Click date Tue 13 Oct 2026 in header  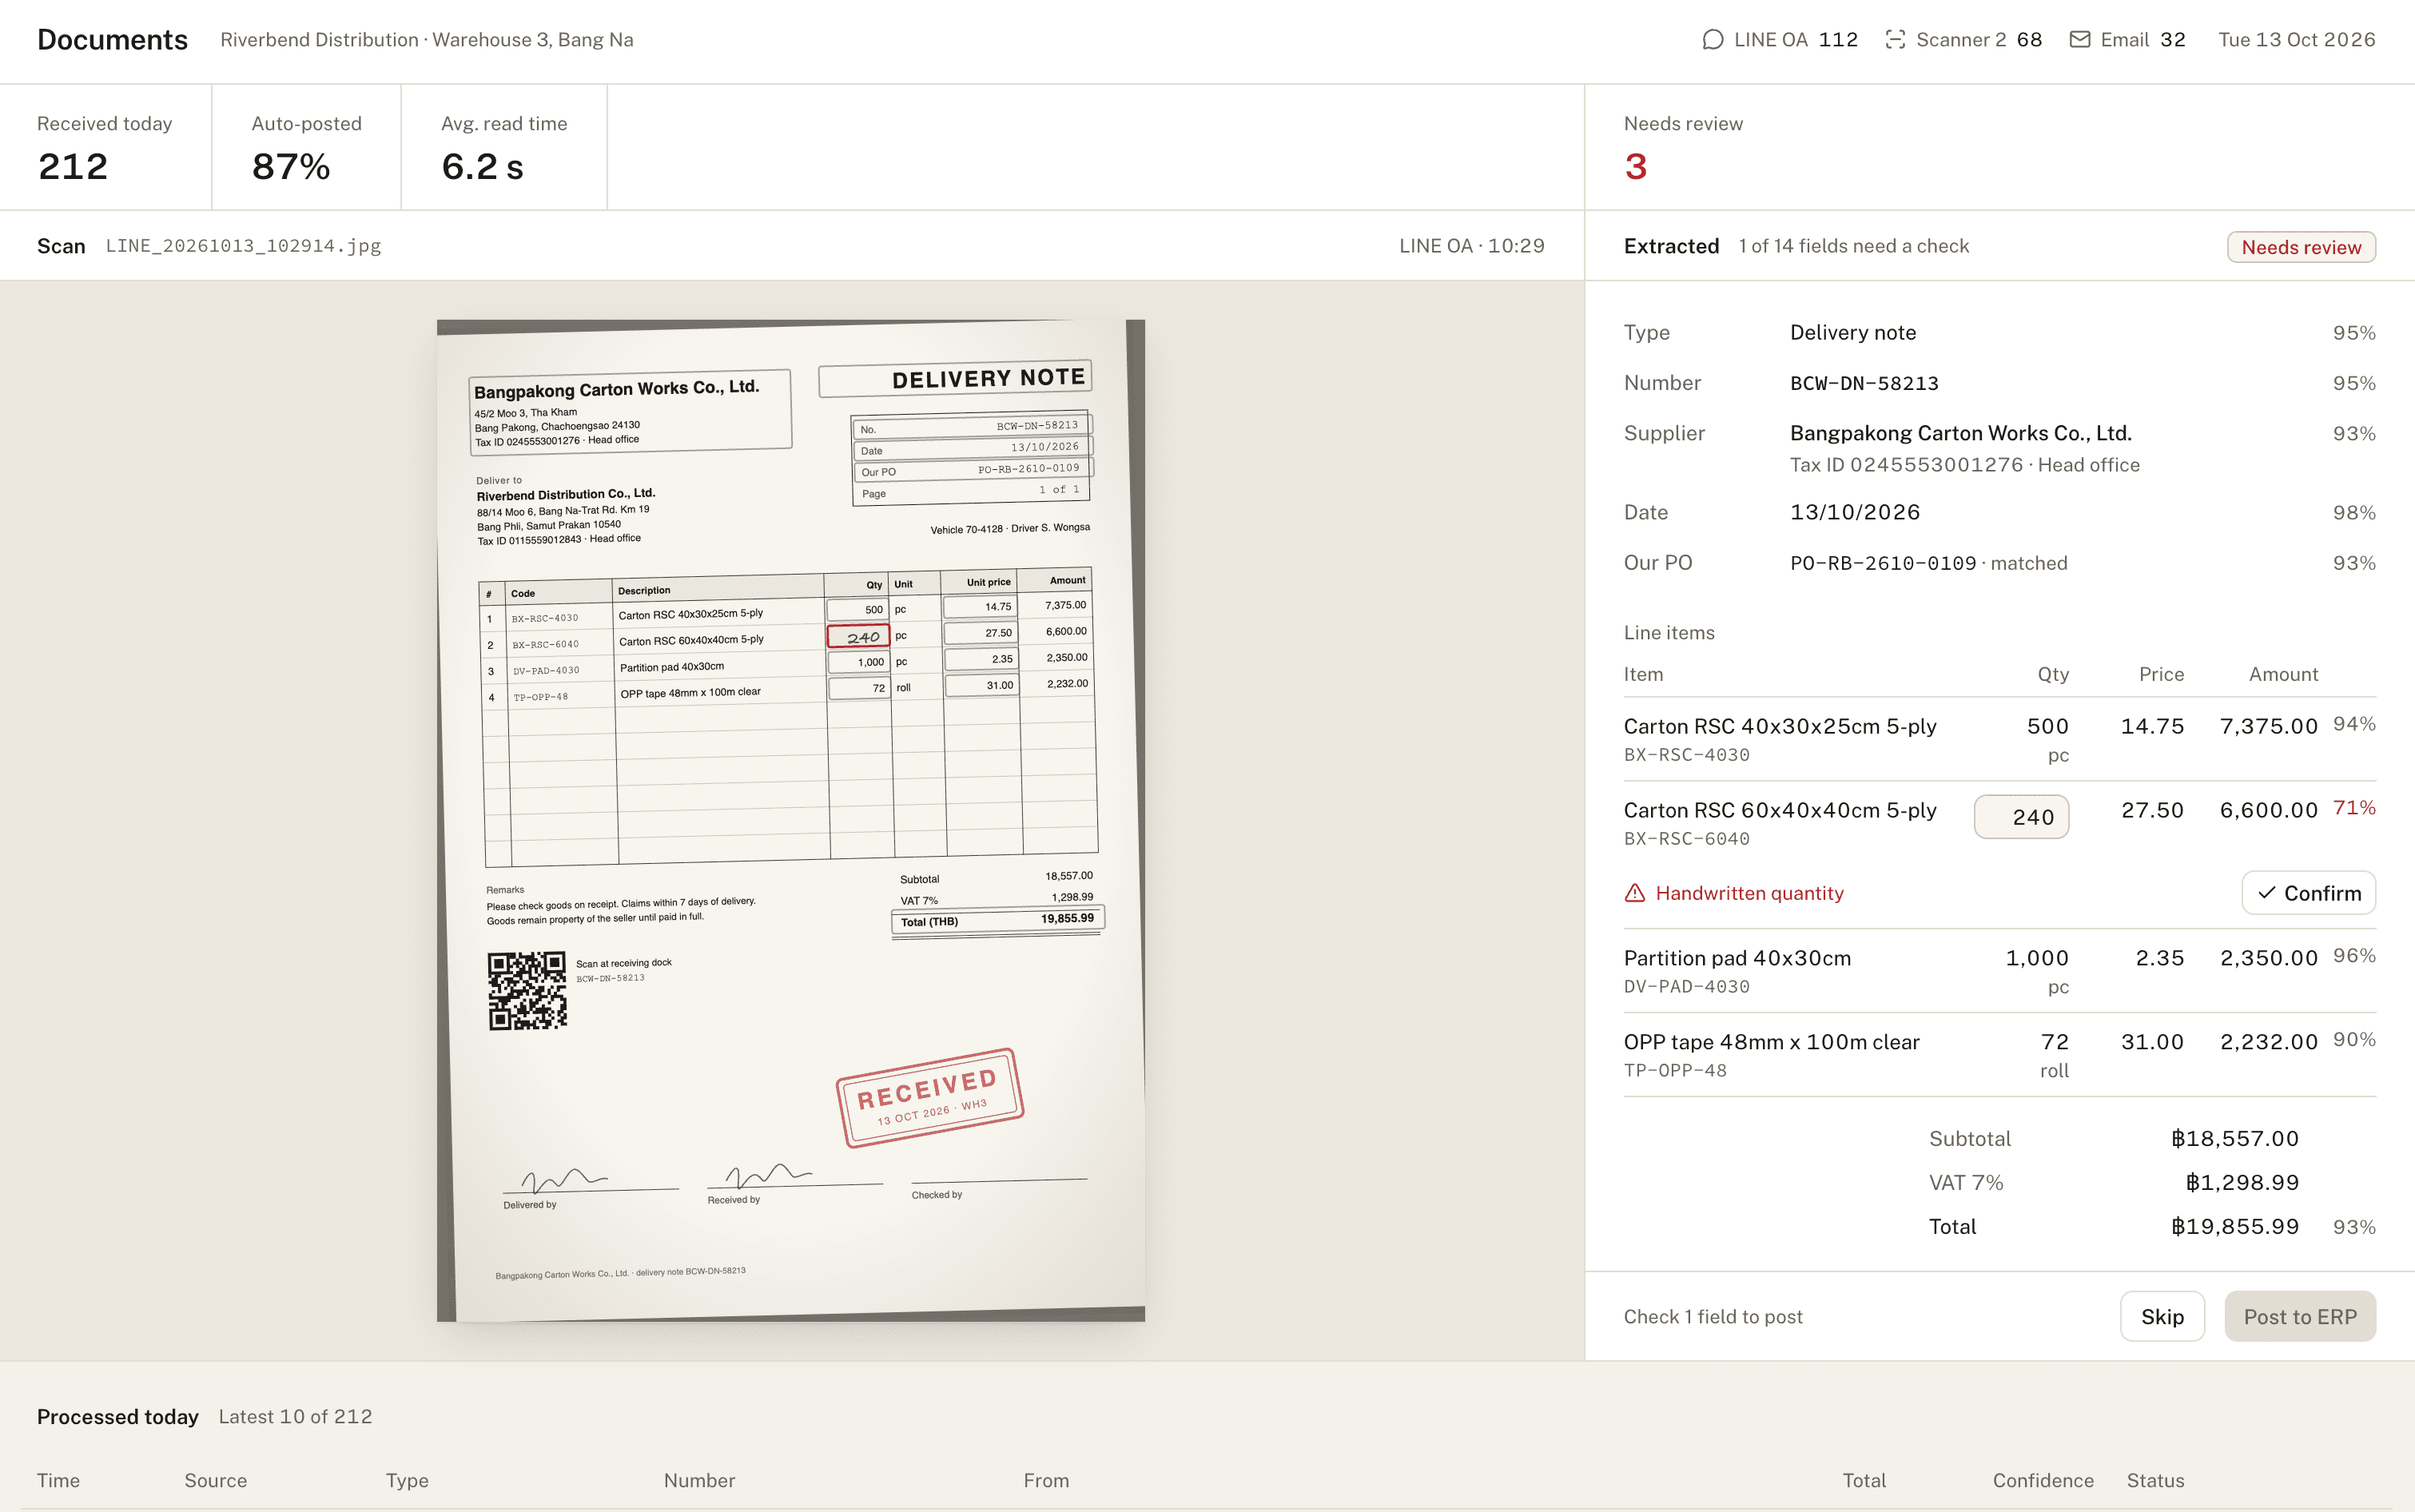coord(2297,40)
